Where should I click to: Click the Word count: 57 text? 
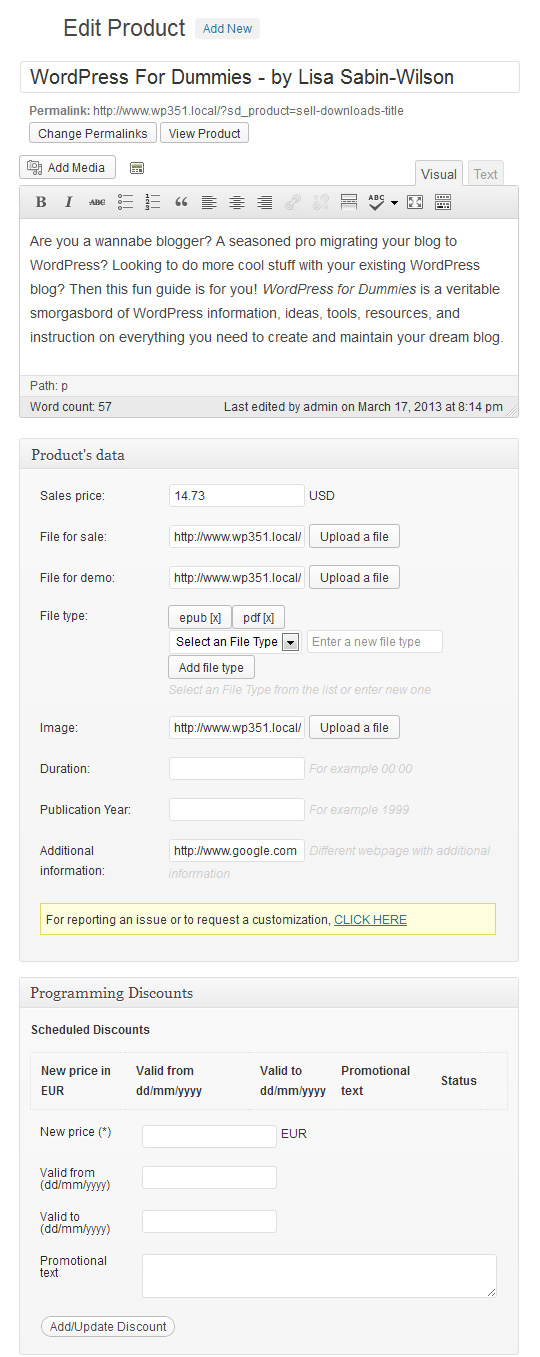pyautogui.click(x=69, y=407)
